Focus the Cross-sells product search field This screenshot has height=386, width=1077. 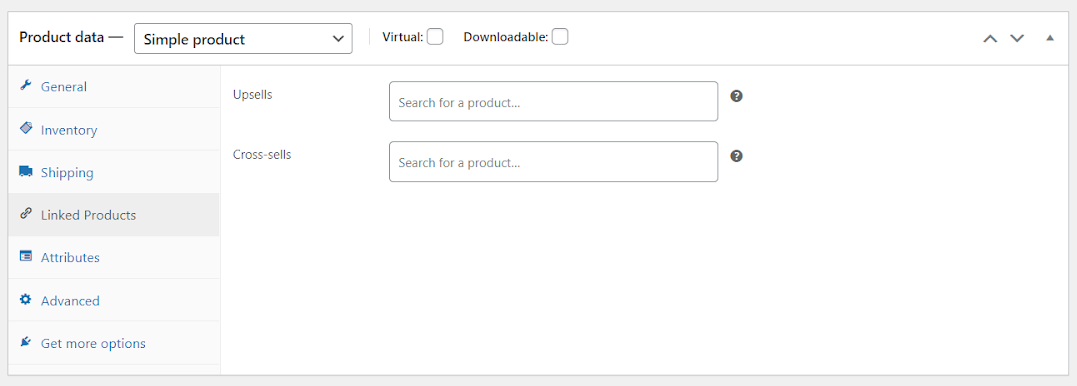point(554,162)
